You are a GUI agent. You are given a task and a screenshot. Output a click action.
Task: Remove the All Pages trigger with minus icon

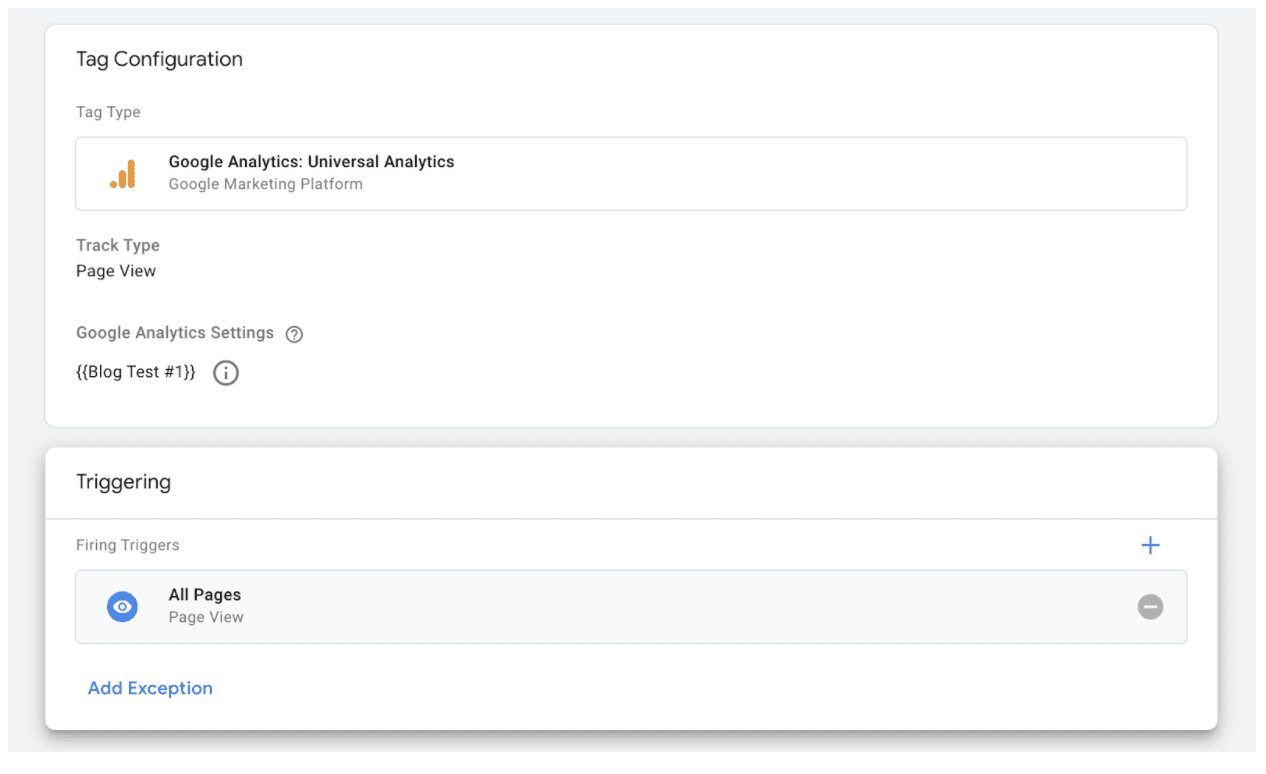pyautogui.click(x=1150, y=606)
